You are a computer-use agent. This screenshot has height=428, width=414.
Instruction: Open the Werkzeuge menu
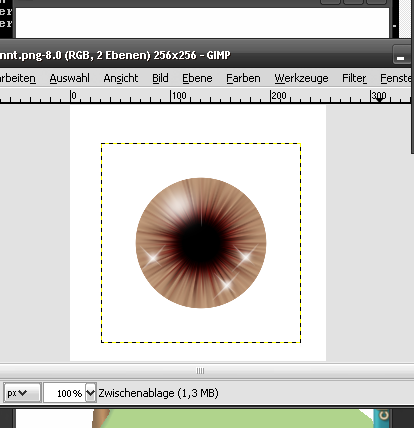301,78
